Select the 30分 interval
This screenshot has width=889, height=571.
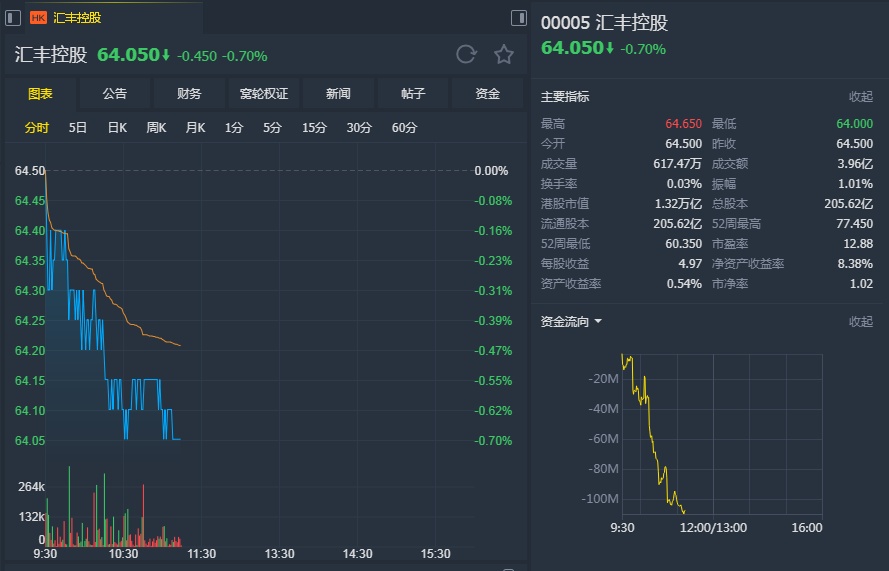tap(359, 128)
